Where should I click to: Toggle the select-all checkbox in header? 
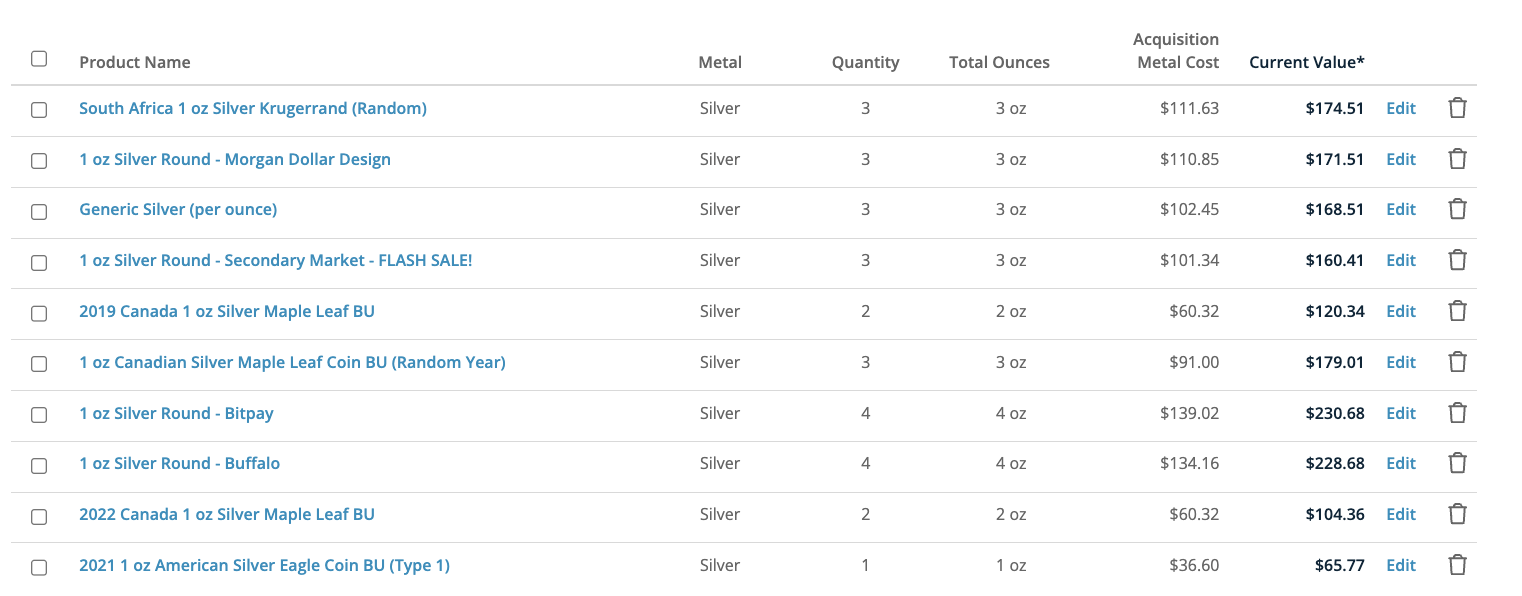(39, 59)
